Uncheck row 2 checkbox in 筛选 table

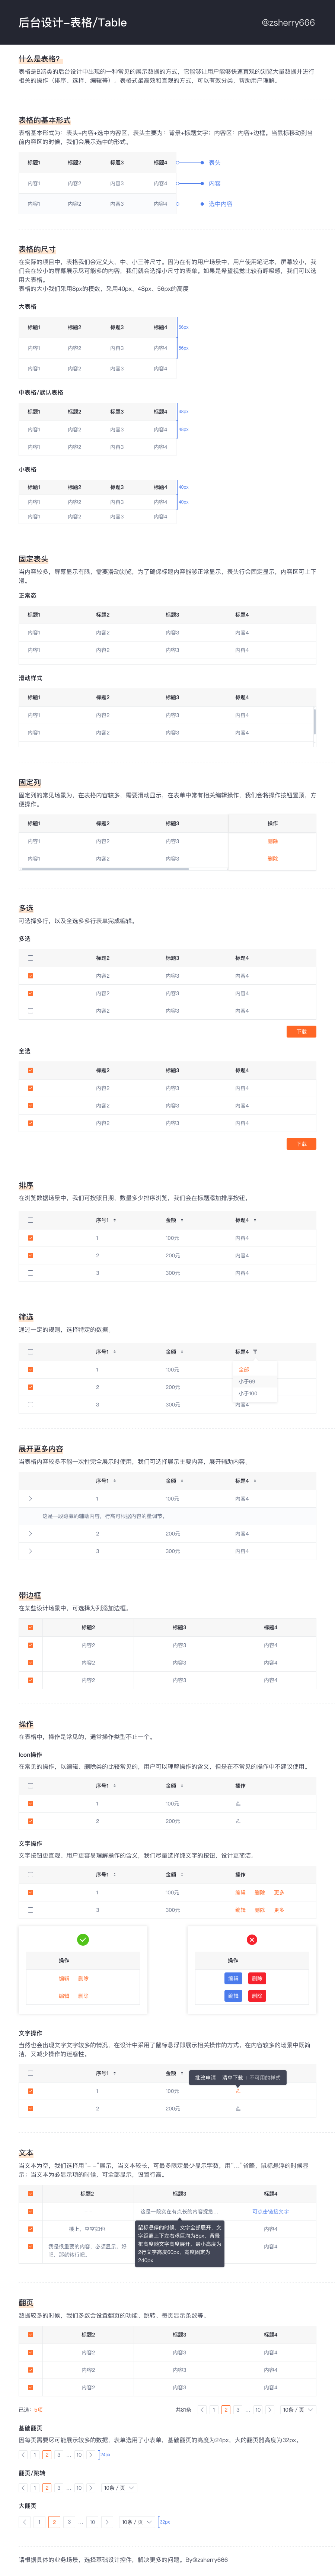click(31, 1387)
